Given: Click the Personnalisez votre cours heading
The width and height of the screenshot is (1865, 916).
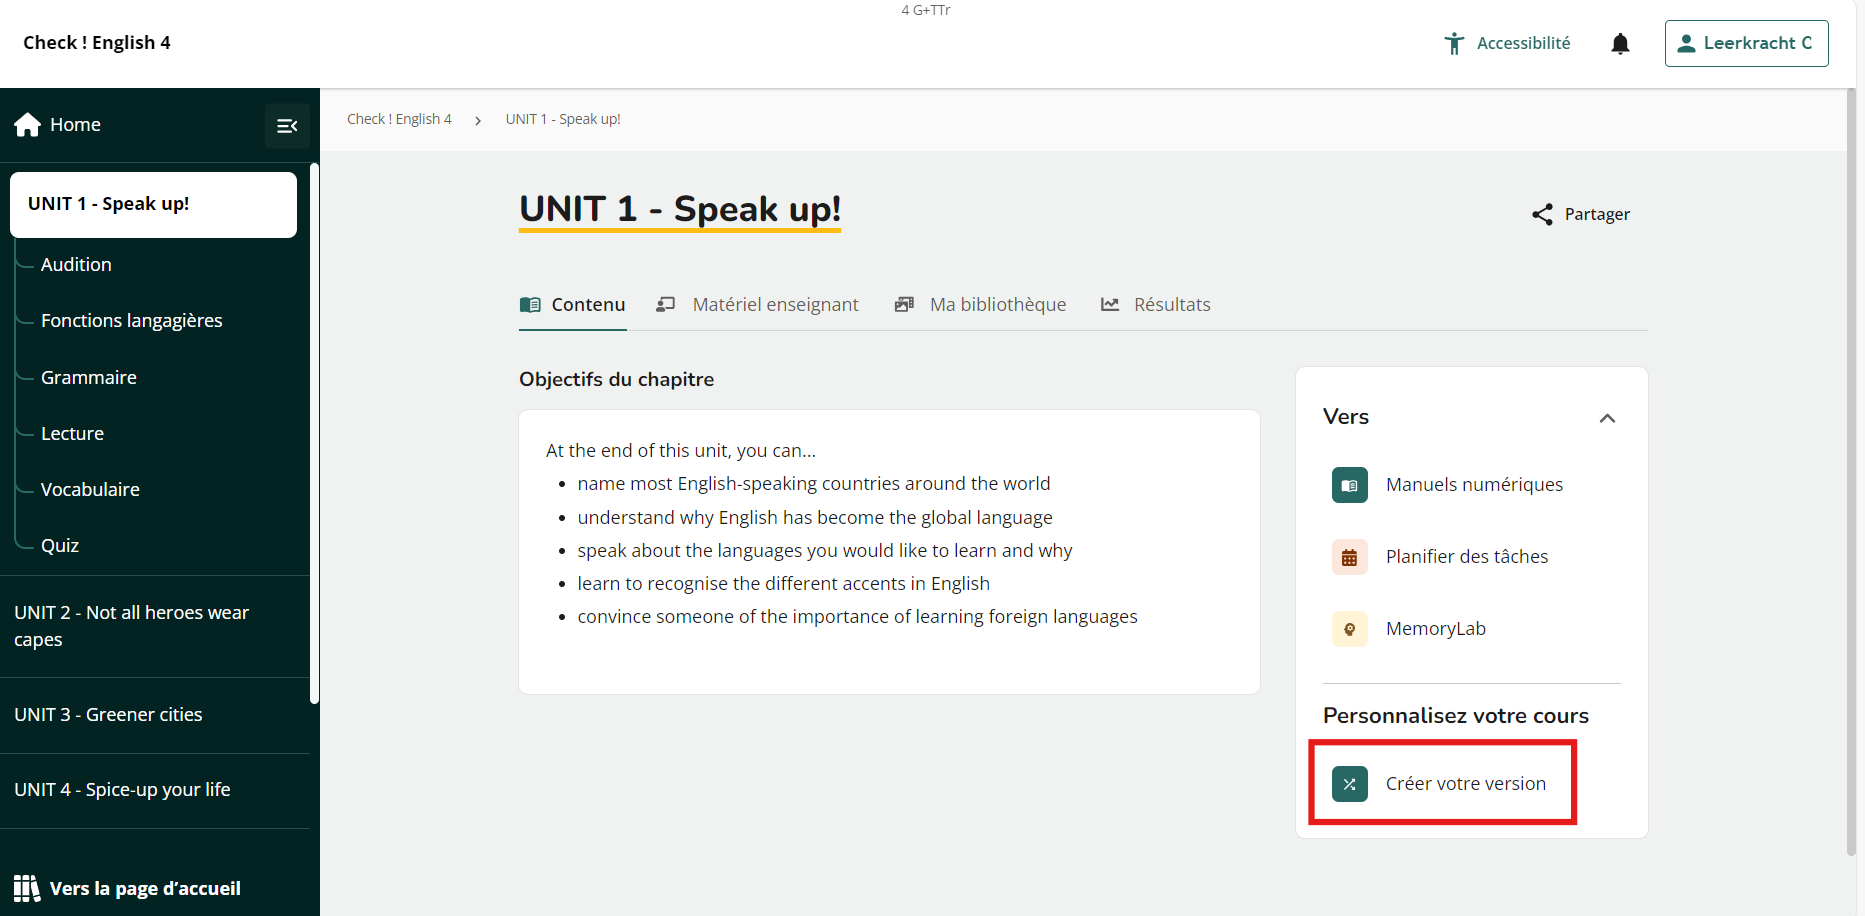Looking at the screenshot, I should [1456, 716].
